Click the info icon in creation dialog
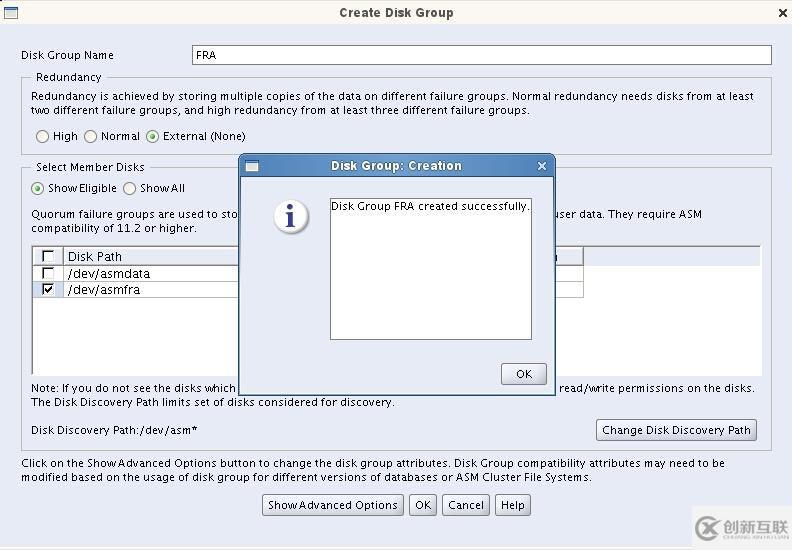The height and width of the screenshot is (550, 792). [x=291, y=217]
